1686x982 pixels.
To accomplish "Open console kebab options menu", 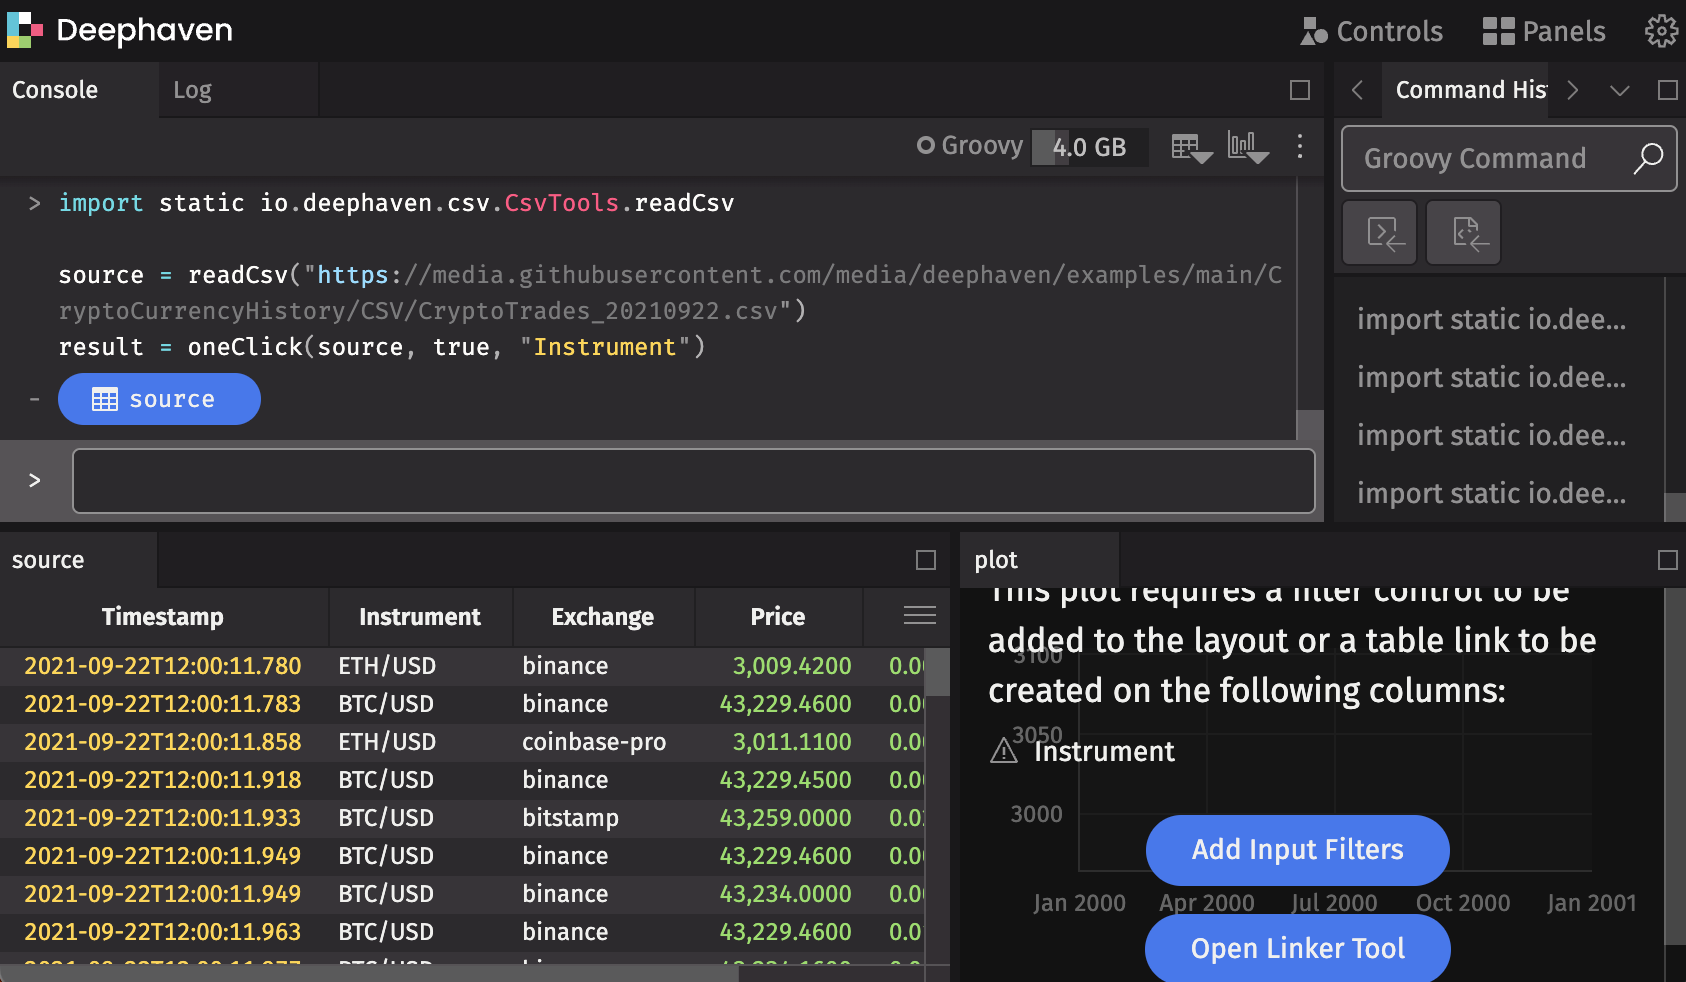I will tap(1299, 147).
